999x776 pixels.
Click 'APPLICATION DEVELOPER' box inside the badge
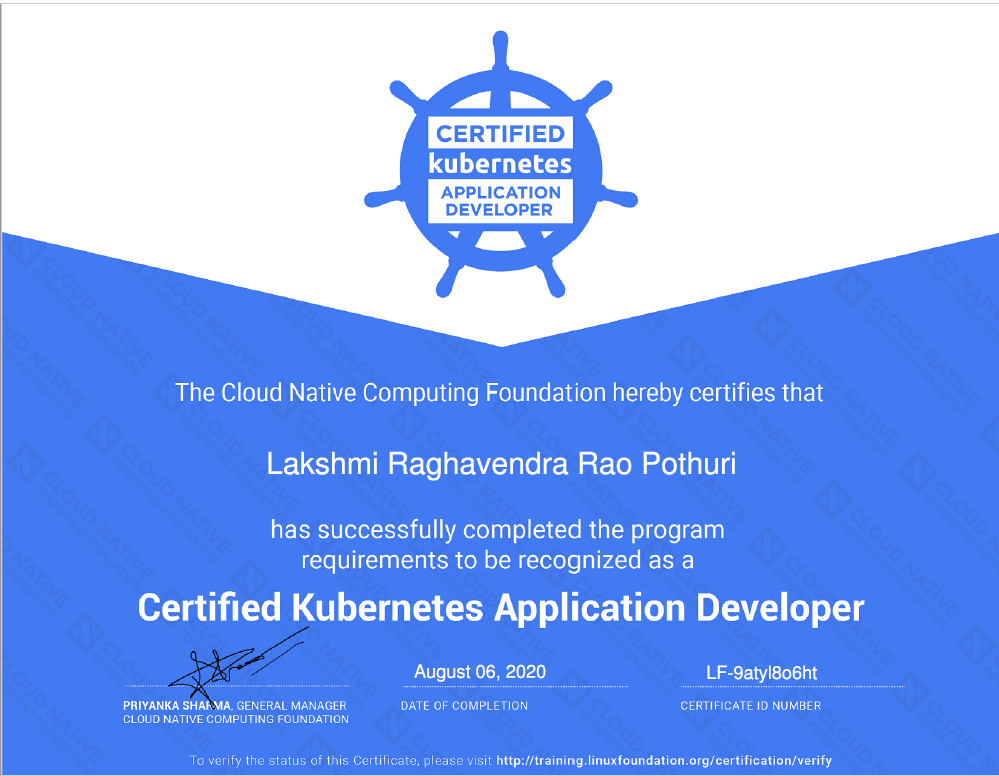click(500, 201)
